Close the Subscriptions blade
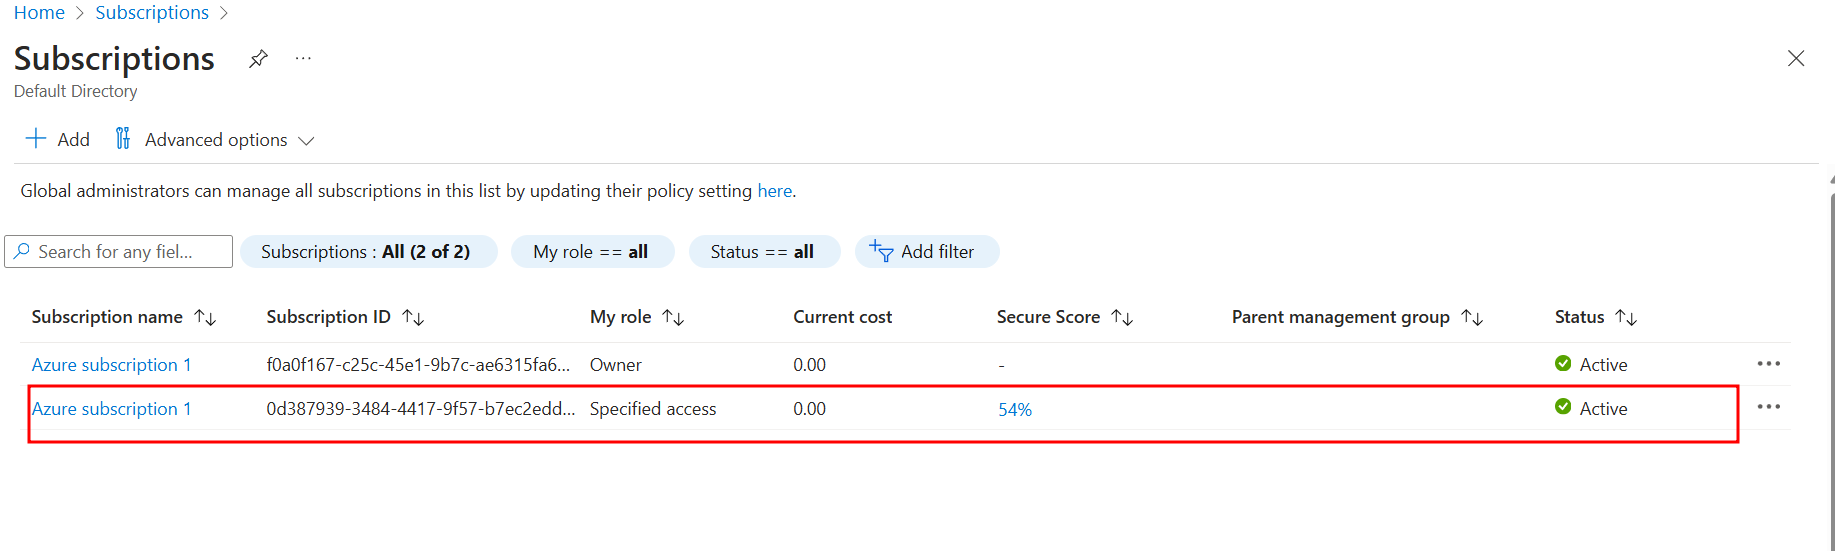Screen dimensions: 1835x551 point(1795,59)
